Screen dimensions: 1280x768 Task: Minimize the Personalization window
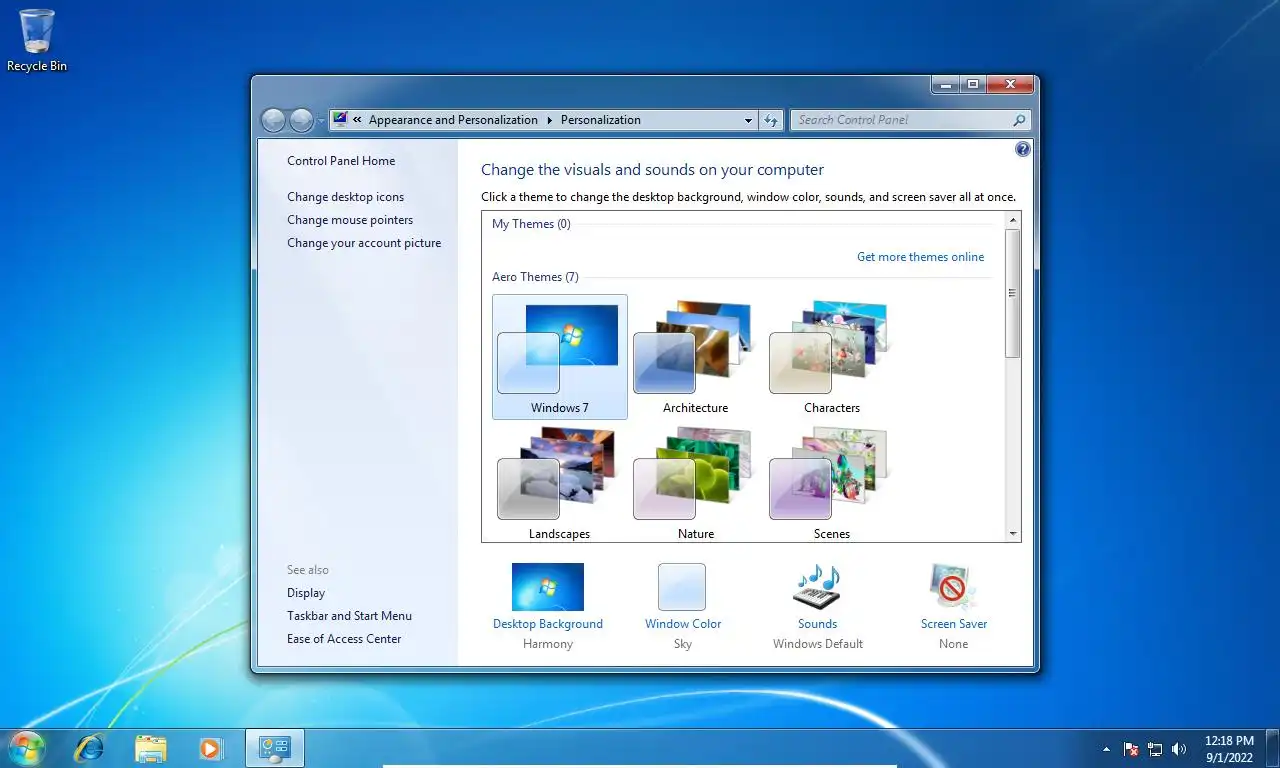point(945,85)
